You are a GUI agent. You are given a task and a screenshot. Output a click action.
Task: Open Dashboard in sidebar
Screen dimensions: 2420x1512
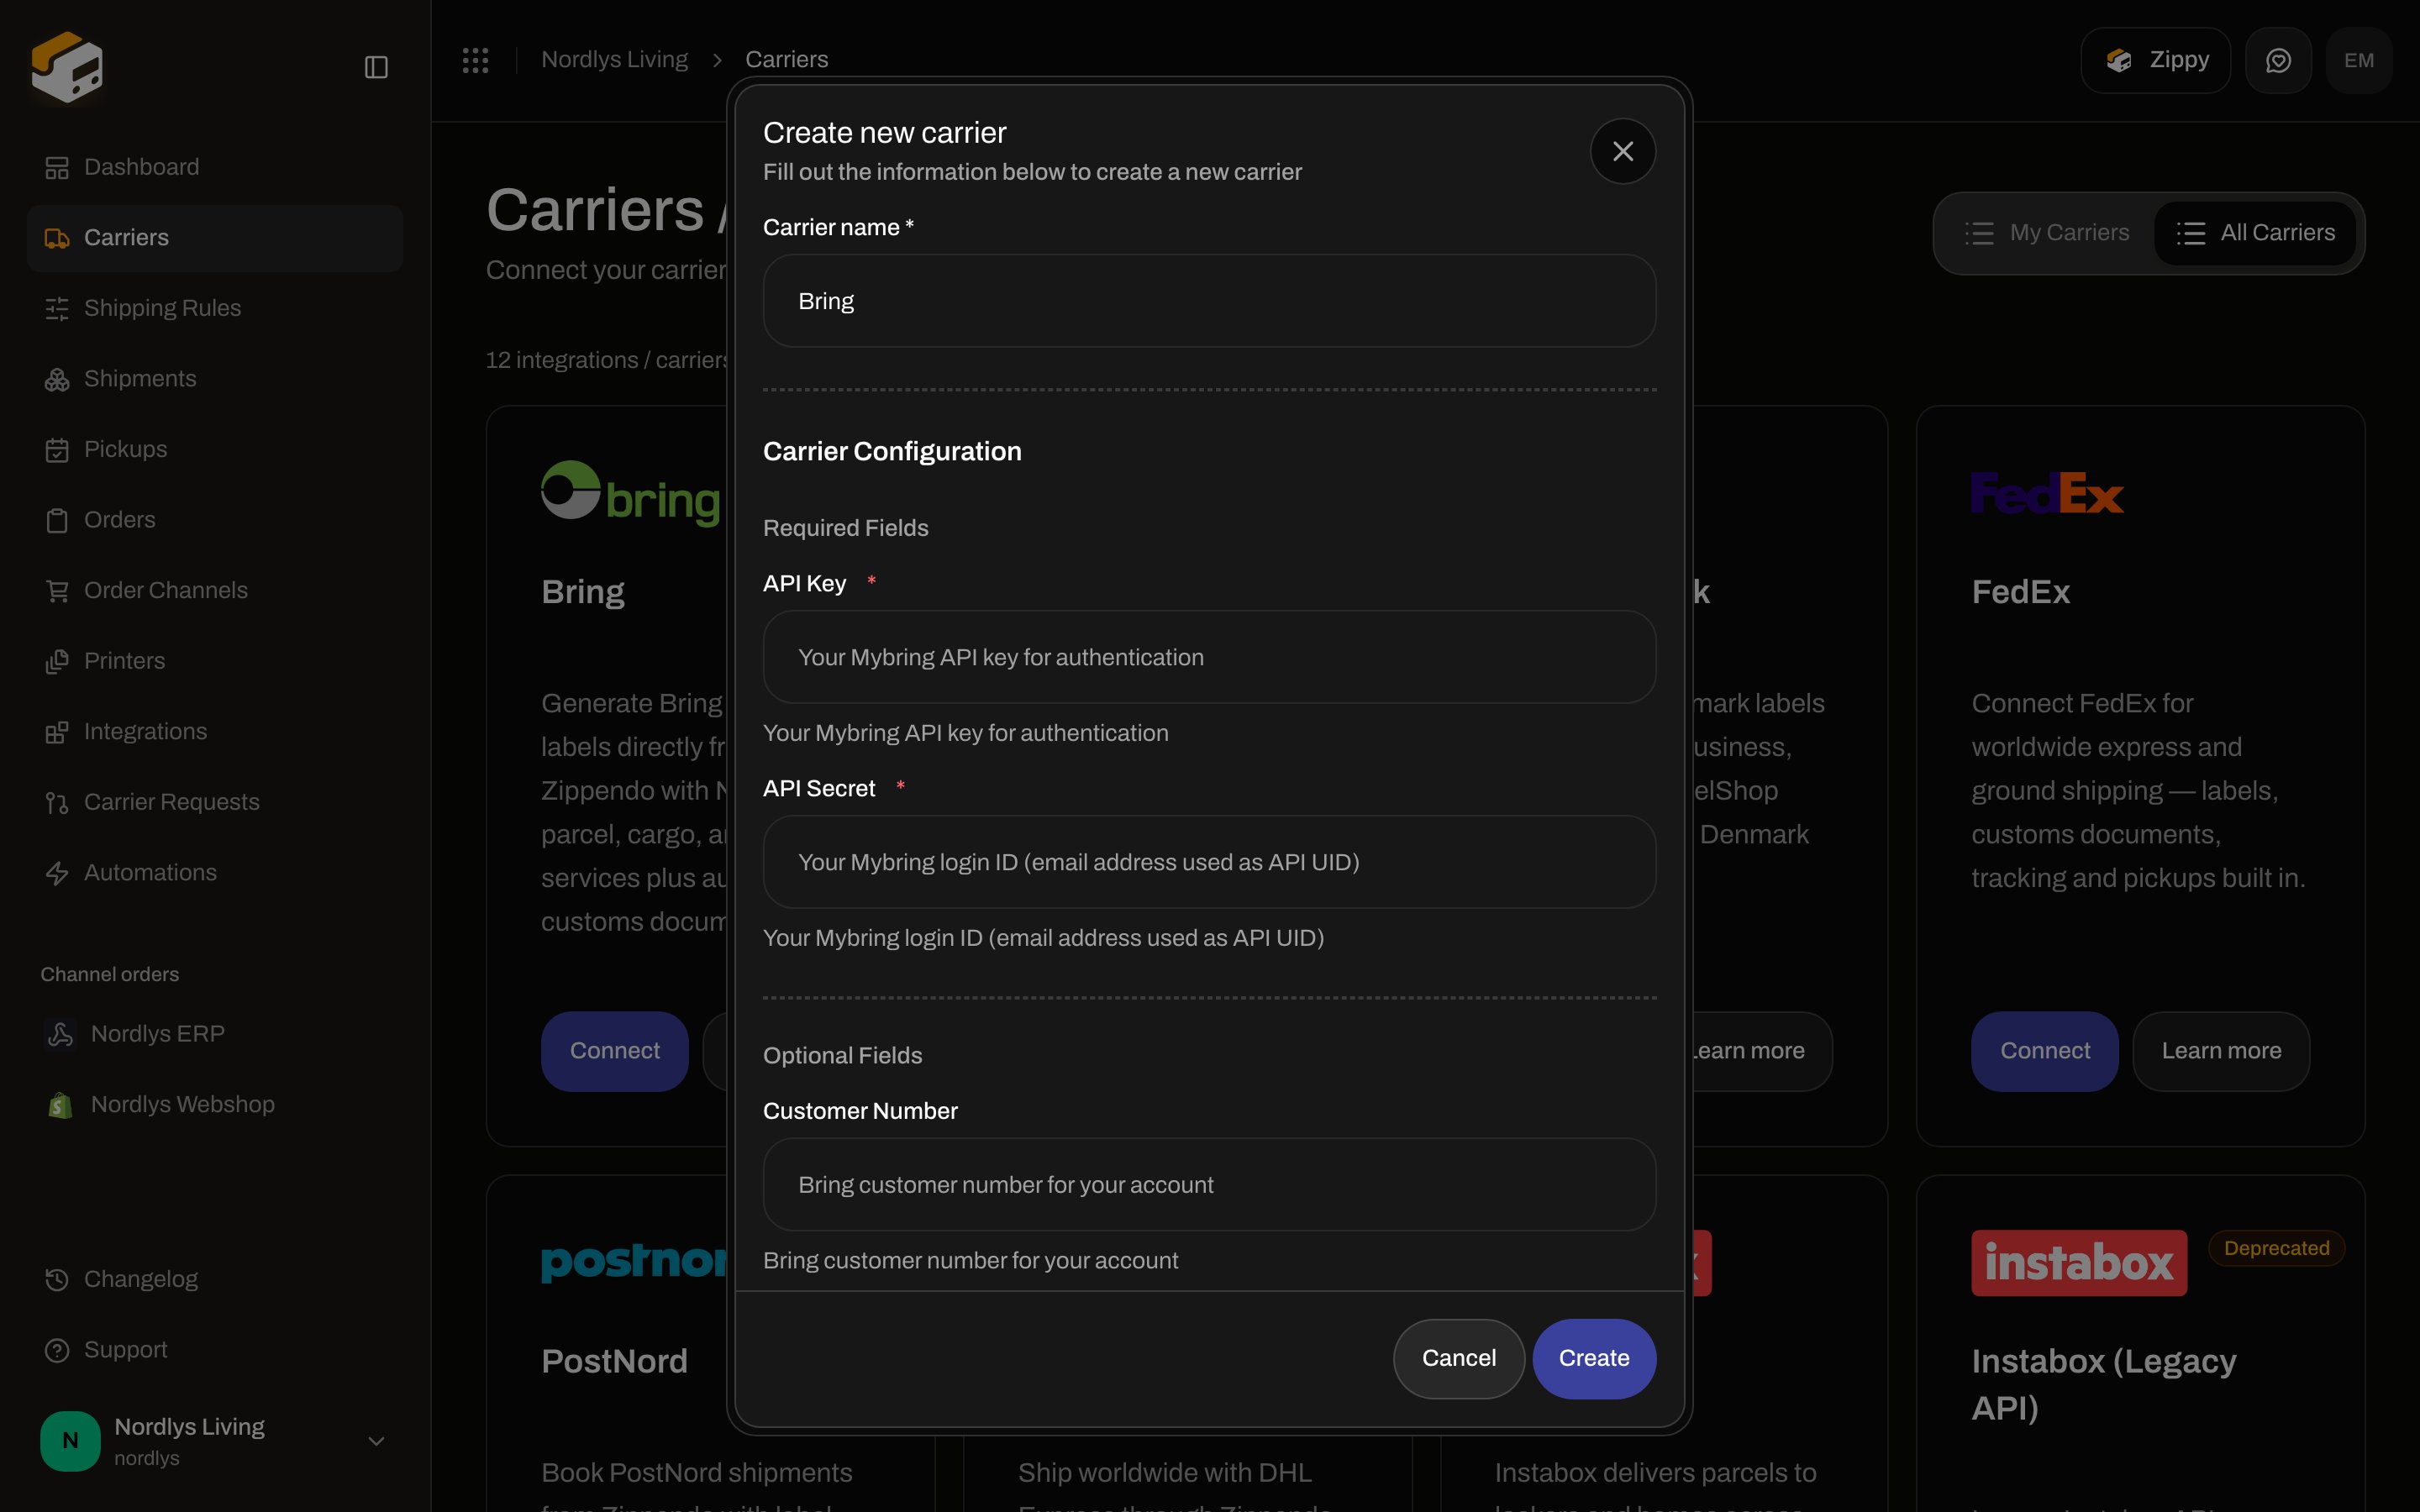coord(215,167)
